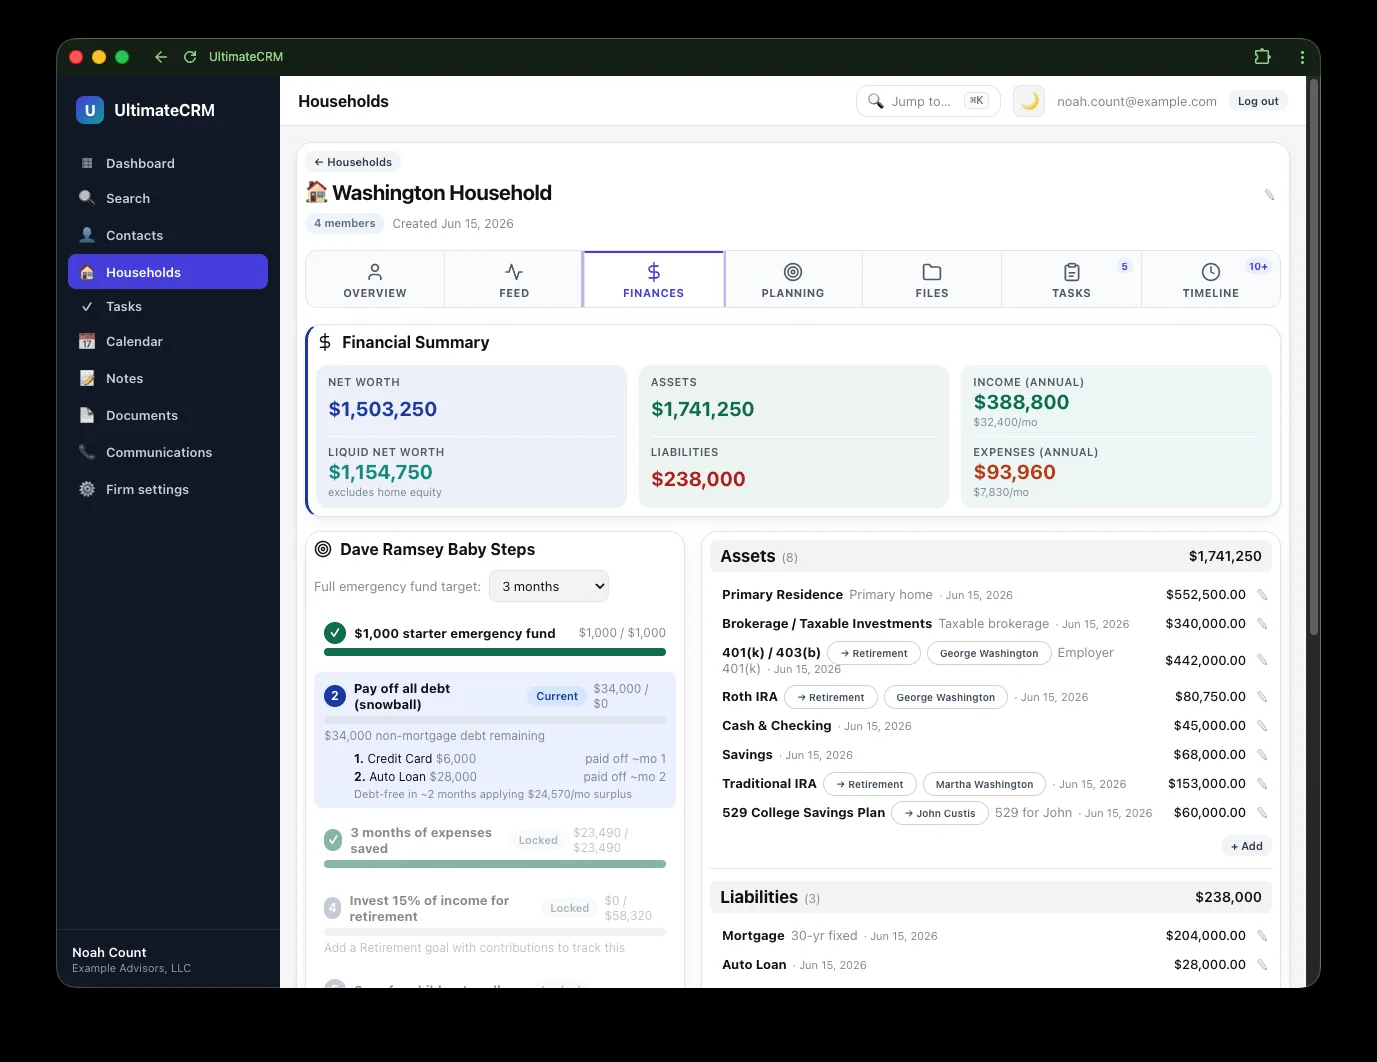Click the UltimateCRM logo icon
Screen dimensions: 1377x1062
pyautogui.click(x=90, y=110)
